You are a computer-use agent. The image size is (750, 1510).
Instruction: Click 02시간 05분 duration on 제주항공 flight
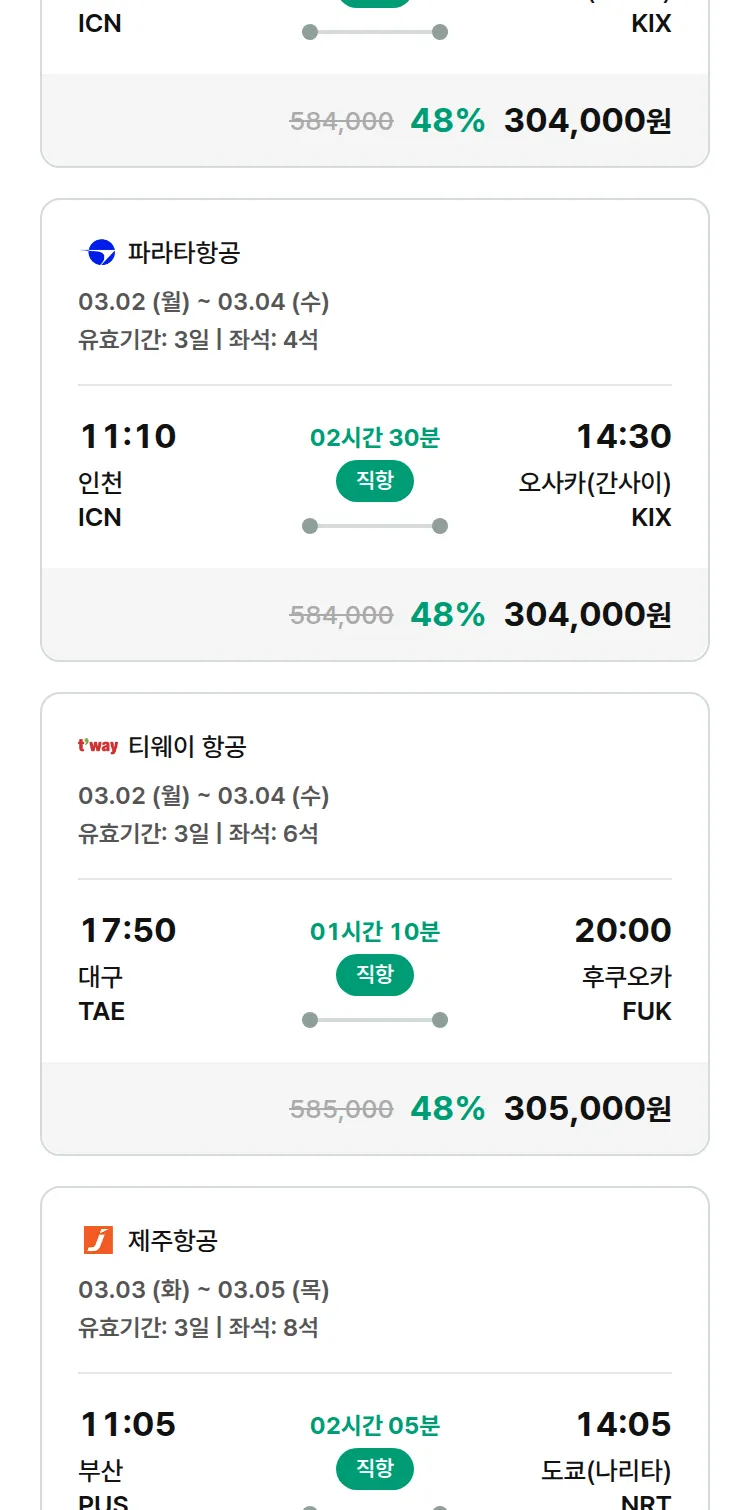tap(374, 1425)
